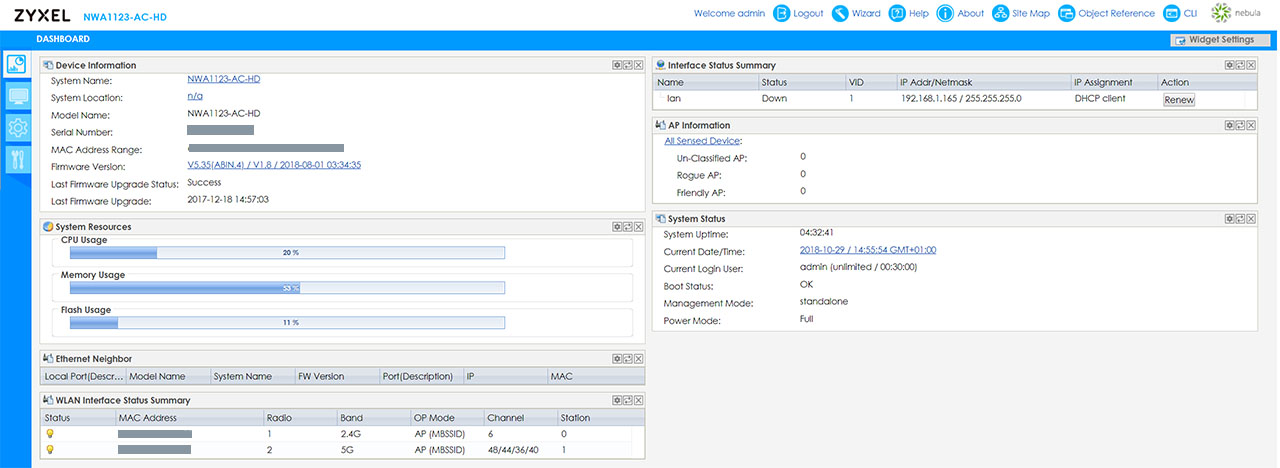Open Object Reference from header
The width and height of the screenshot is (1280, 468).
tap(1107, 14)
